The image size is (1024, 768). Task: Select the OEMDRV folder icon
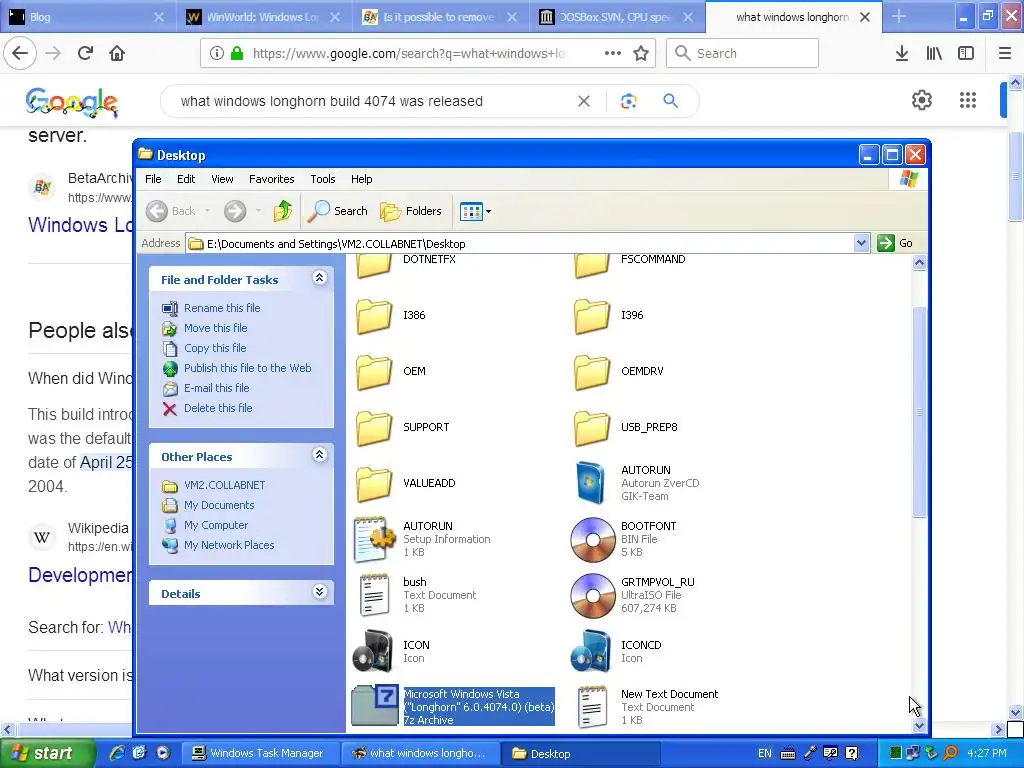point(592,372)
